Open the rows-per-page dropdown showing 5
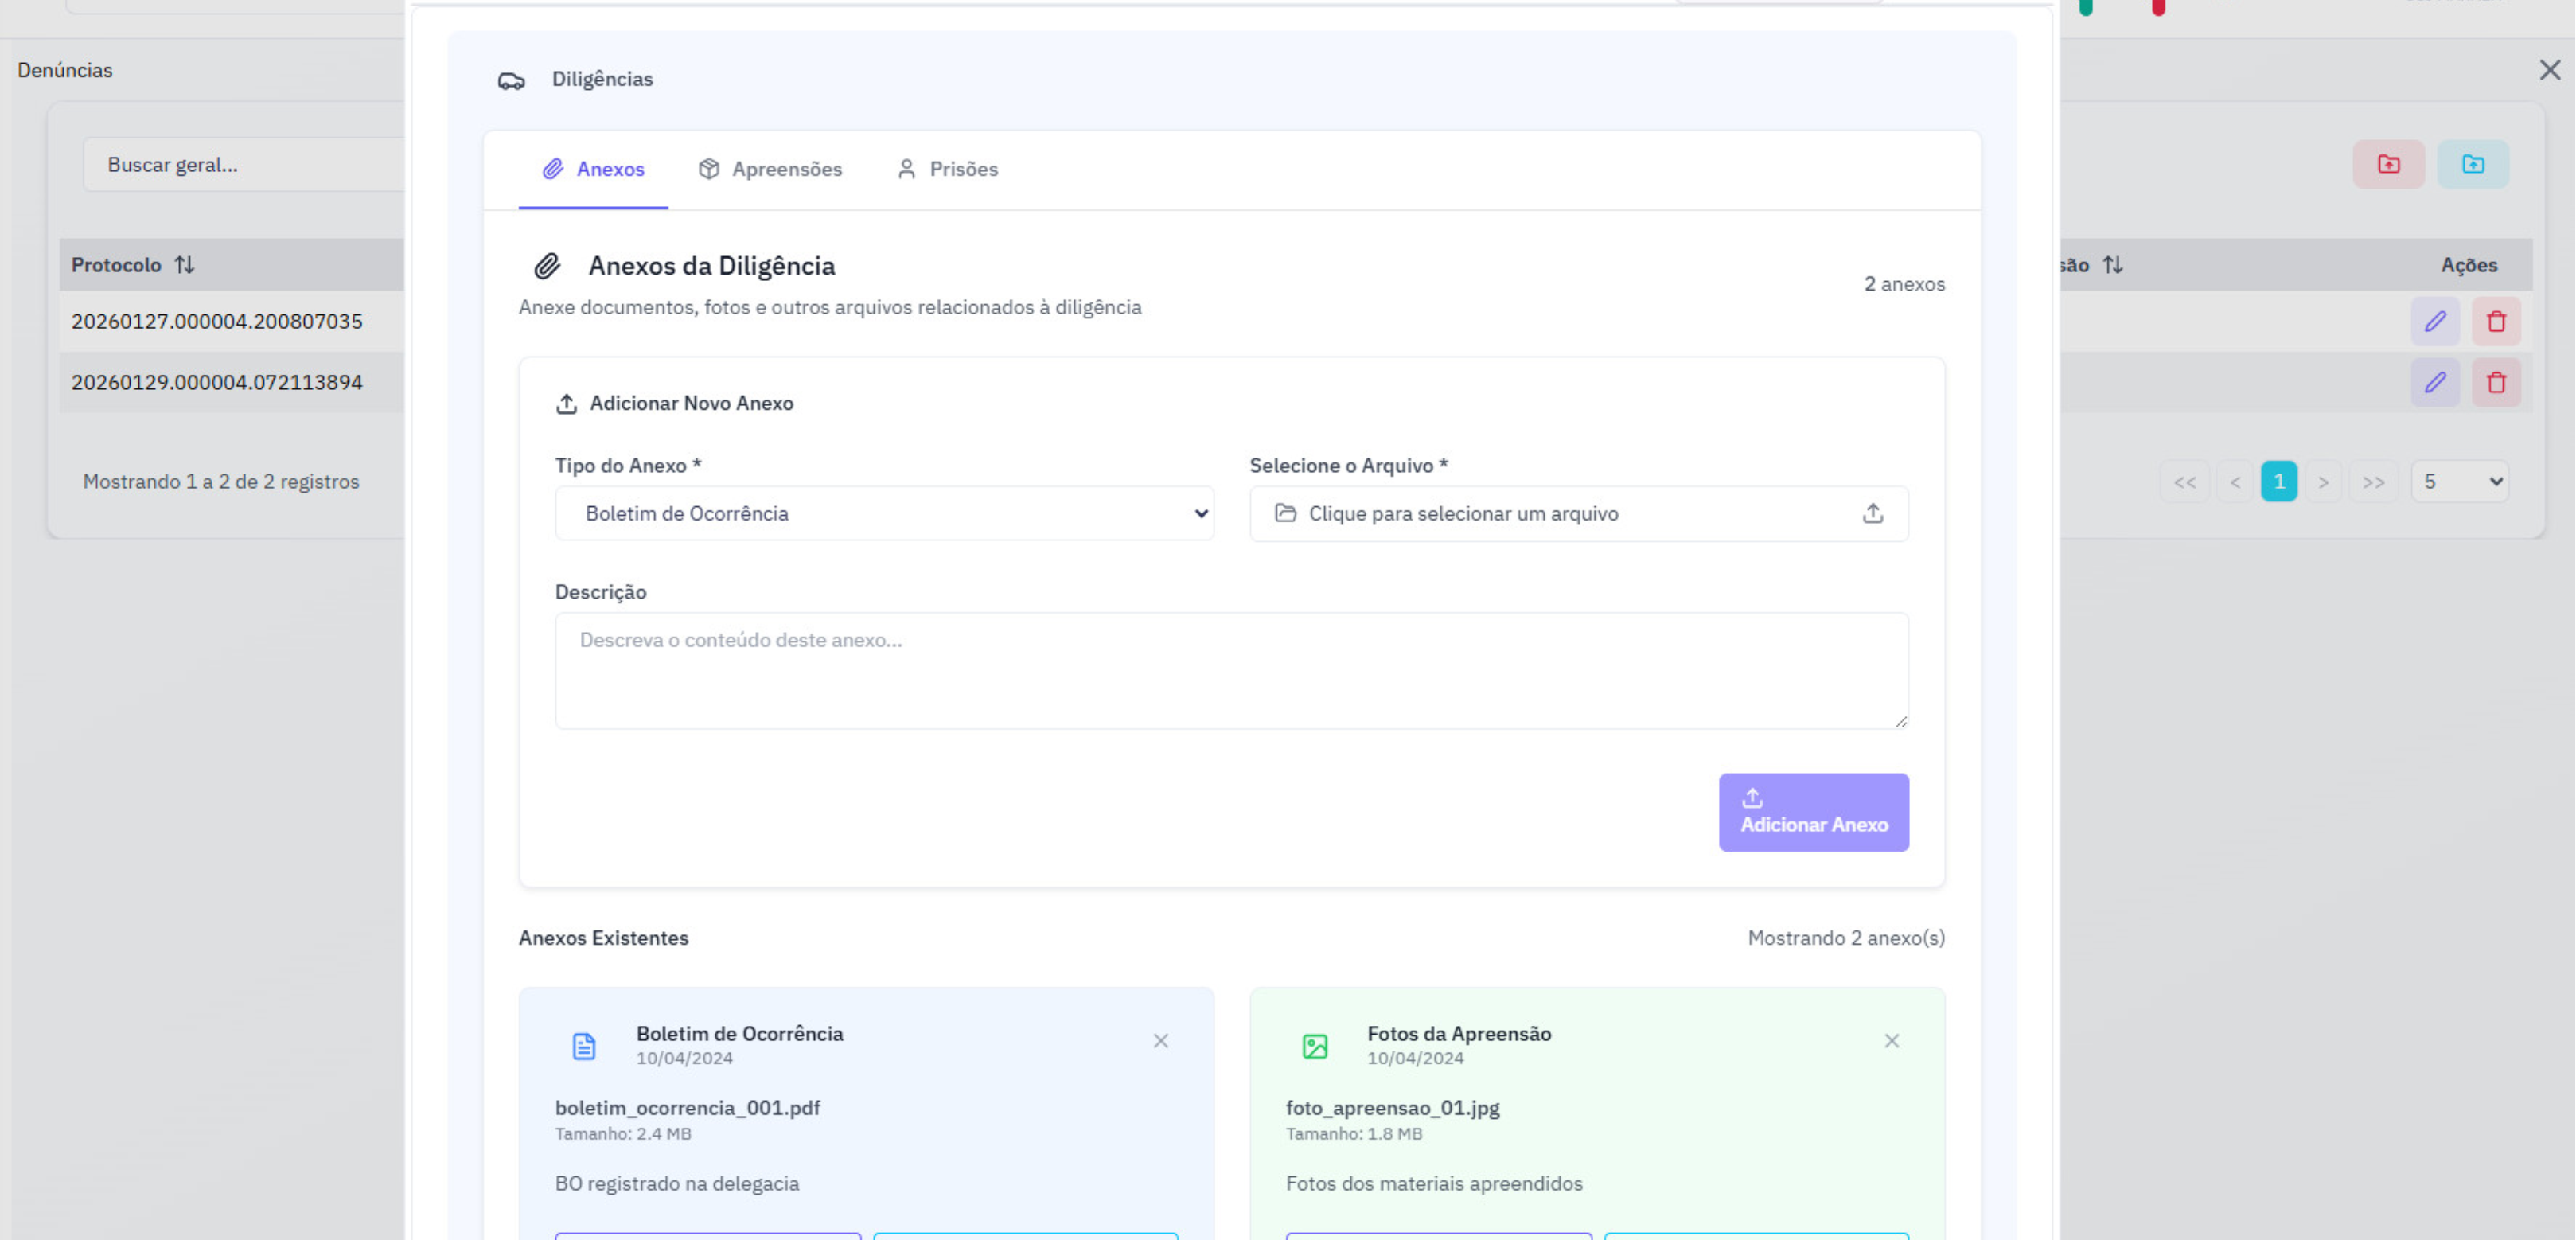This screenshot has height=1240, width=2576. tap(2459, 482)
